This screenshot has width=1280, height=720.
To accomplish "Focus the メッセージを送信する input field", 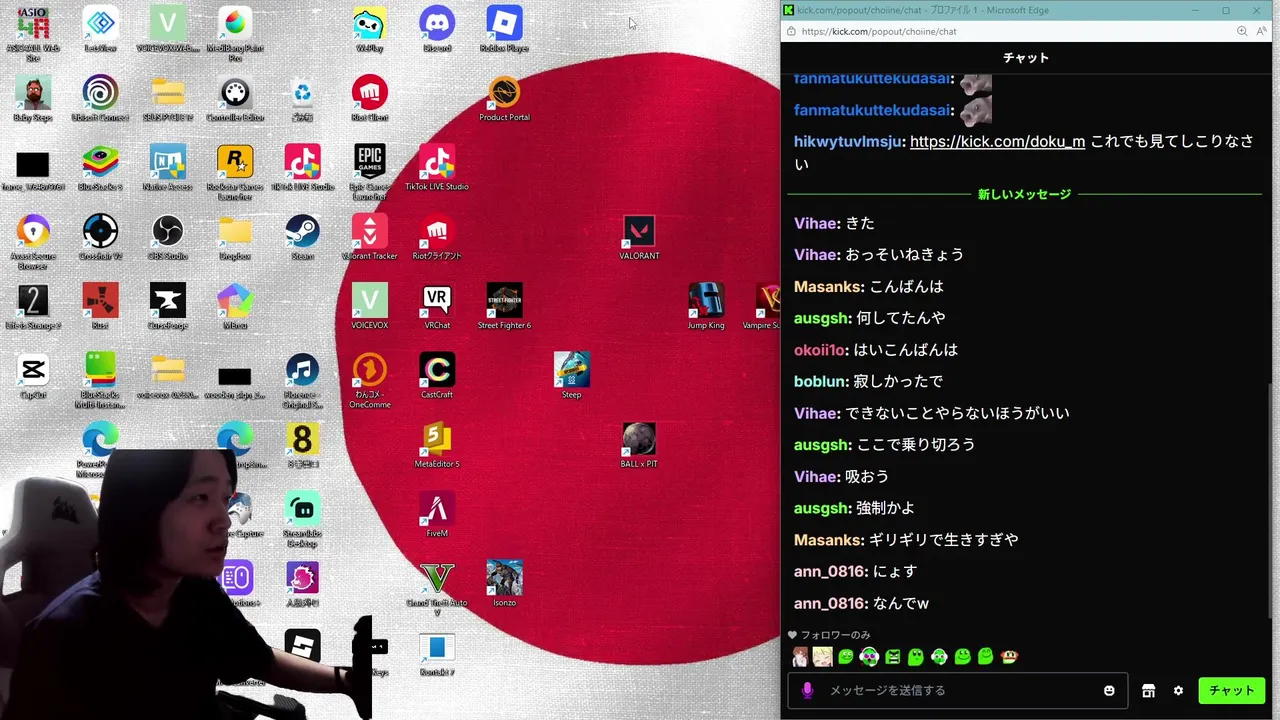I will [958, 690].
